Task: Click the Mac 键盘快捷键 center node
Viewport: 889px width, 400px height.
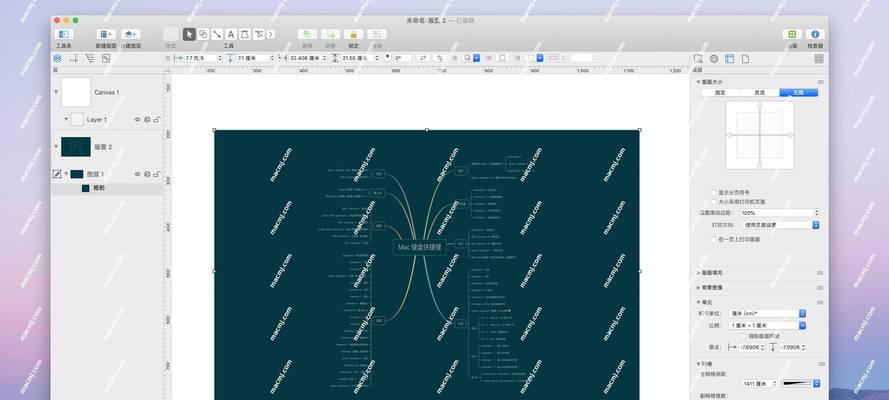Action: click(x=420, y=247)
